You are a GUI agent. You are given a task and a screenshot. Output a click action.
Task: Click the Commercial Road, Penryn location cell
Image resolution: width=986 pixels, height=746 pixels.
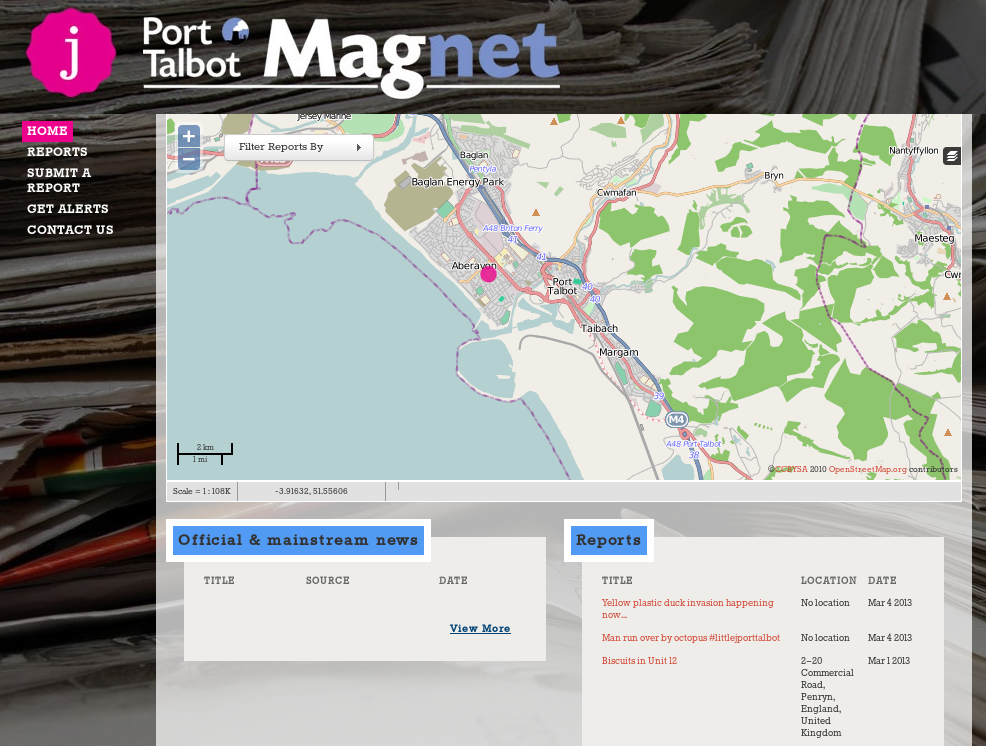[x=827, y=696]
